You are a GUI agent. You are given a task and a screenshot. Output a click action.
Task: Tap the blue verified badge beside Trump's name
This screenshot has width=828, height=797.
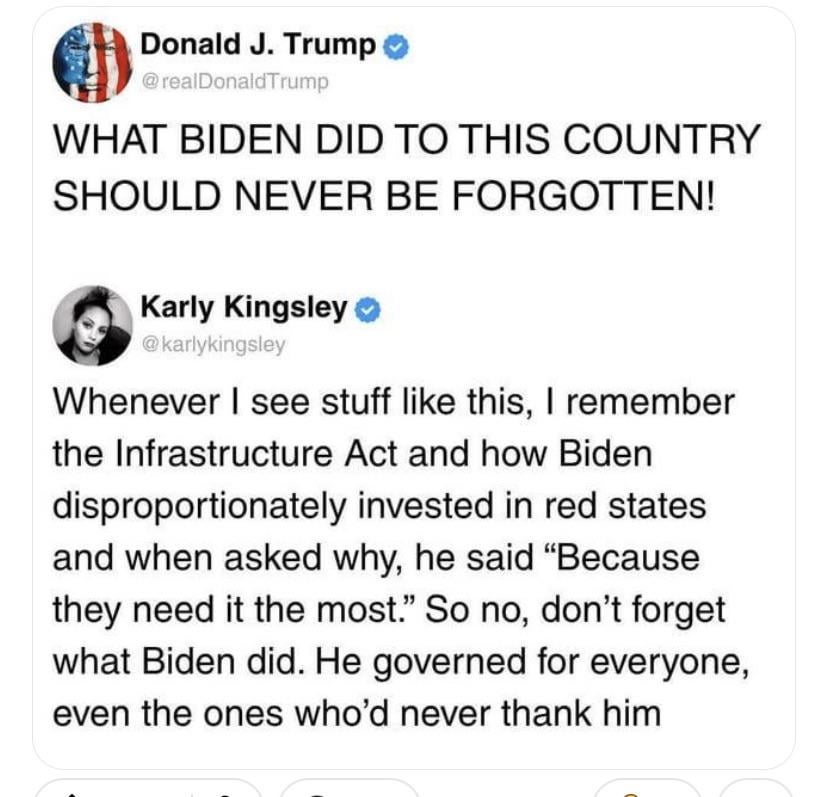[396, 47]
